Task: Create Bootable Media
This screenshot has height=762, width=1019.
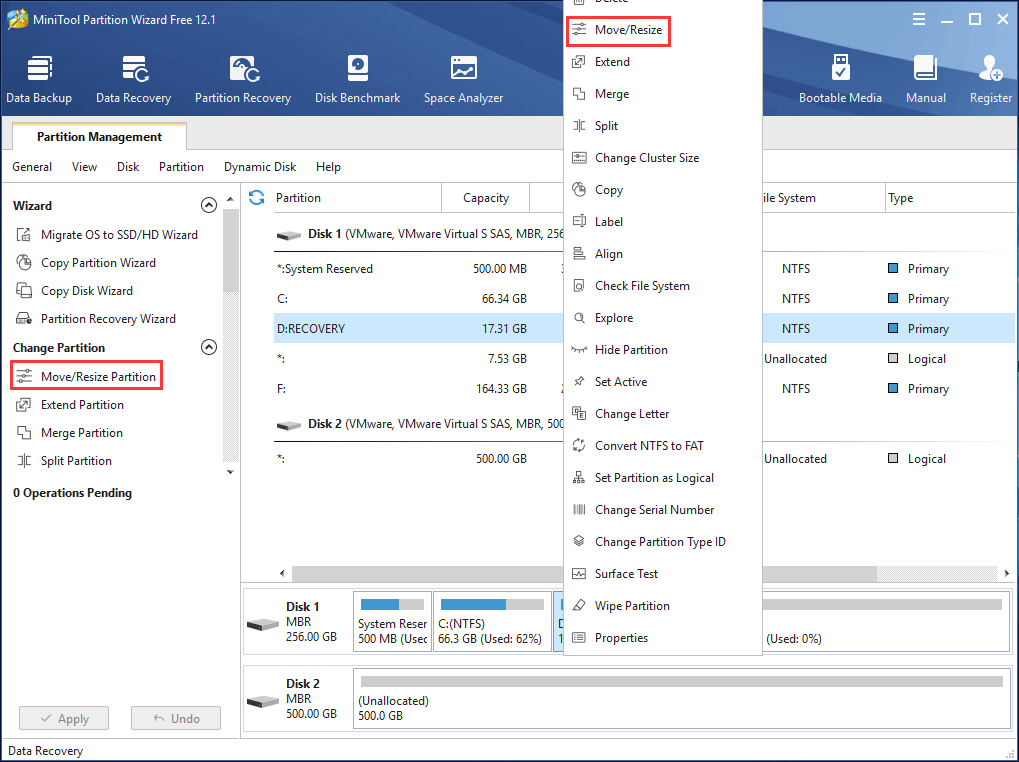Action: click(840, 79)
